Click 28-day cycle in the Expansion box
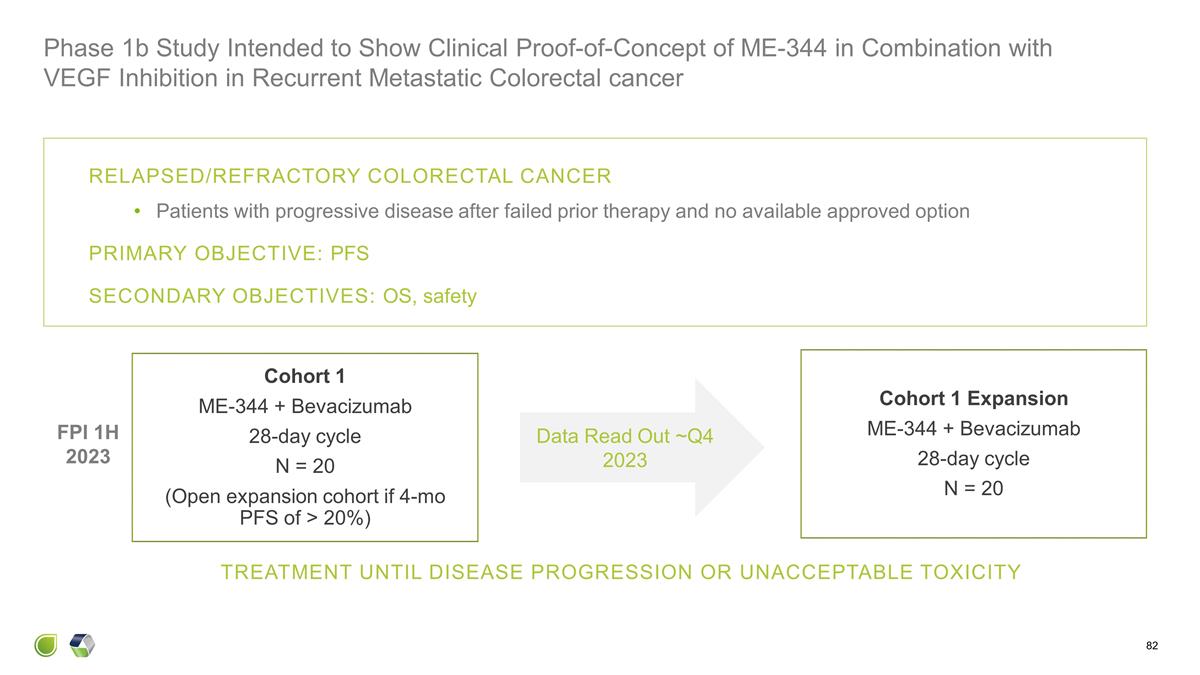The height and width of the screenshot is (675, 1200). tap(974, 459)
